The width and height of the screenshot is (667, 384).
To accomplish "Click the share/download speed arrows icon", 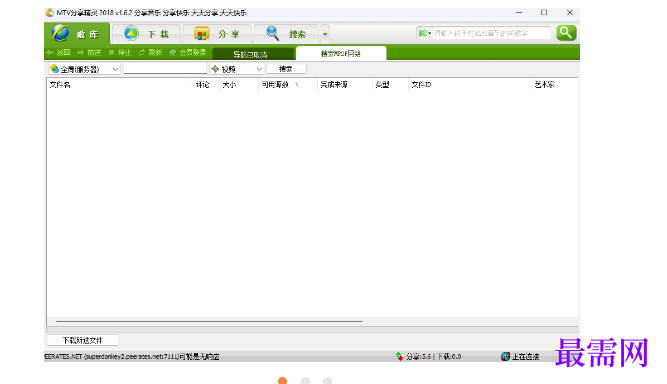I will 399,356.
